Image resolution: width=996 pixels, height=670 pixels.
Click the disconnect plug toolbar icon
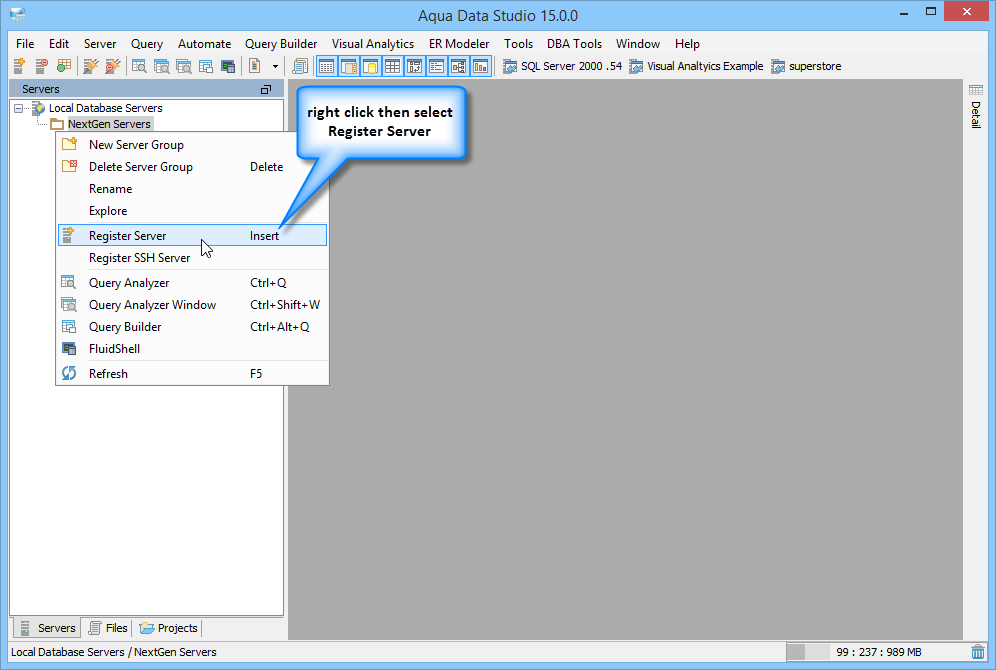point(112,66)
